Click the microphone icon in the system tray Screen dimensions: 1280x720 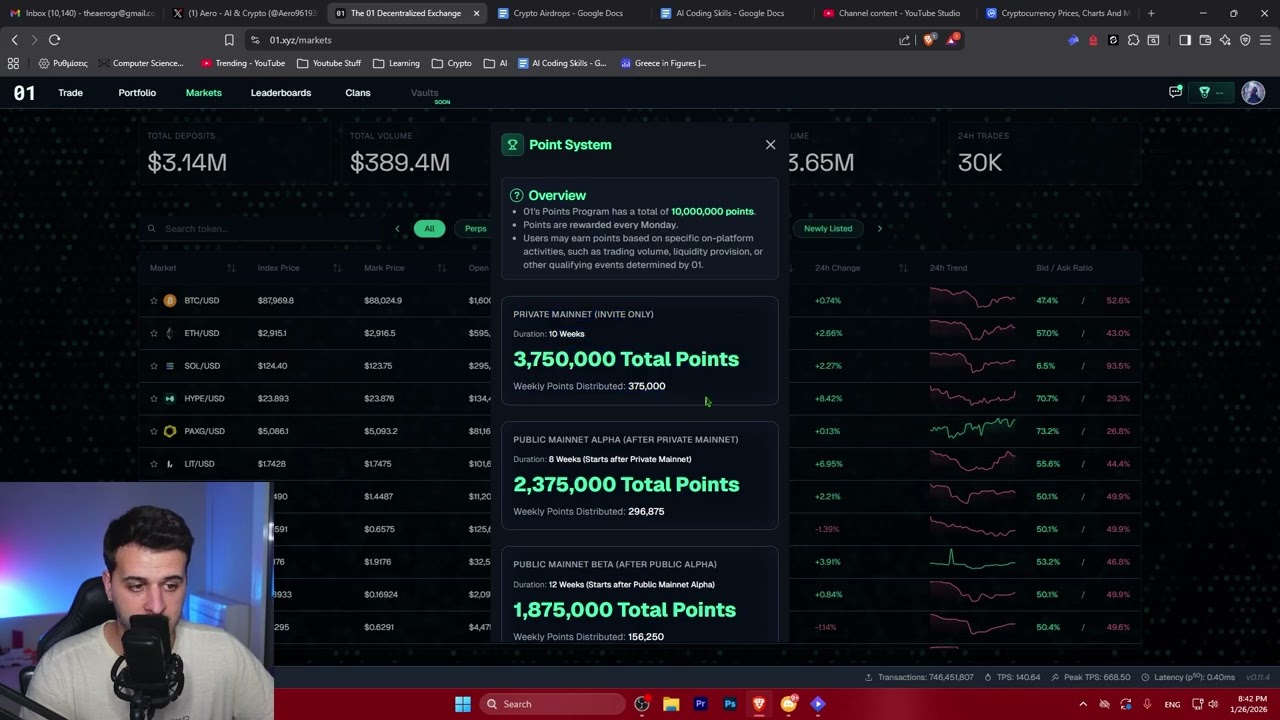click(1147, 704)
